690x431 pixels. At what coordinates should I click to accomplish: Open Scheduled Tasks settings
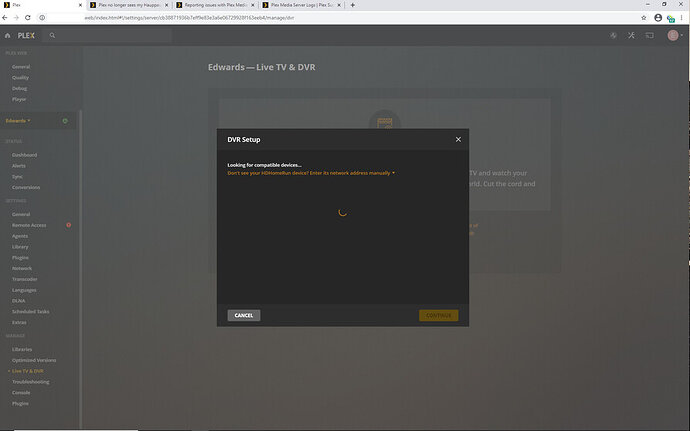pos(30,312)
